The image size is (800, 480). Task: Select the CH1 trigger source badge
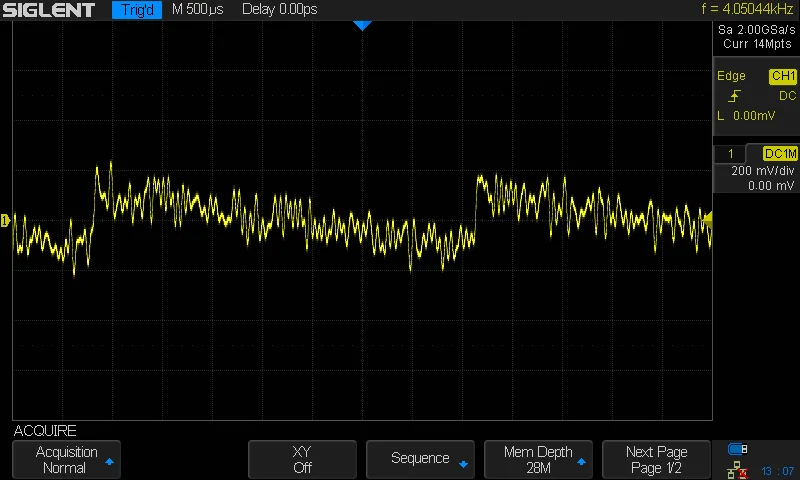tap(783, 76)
